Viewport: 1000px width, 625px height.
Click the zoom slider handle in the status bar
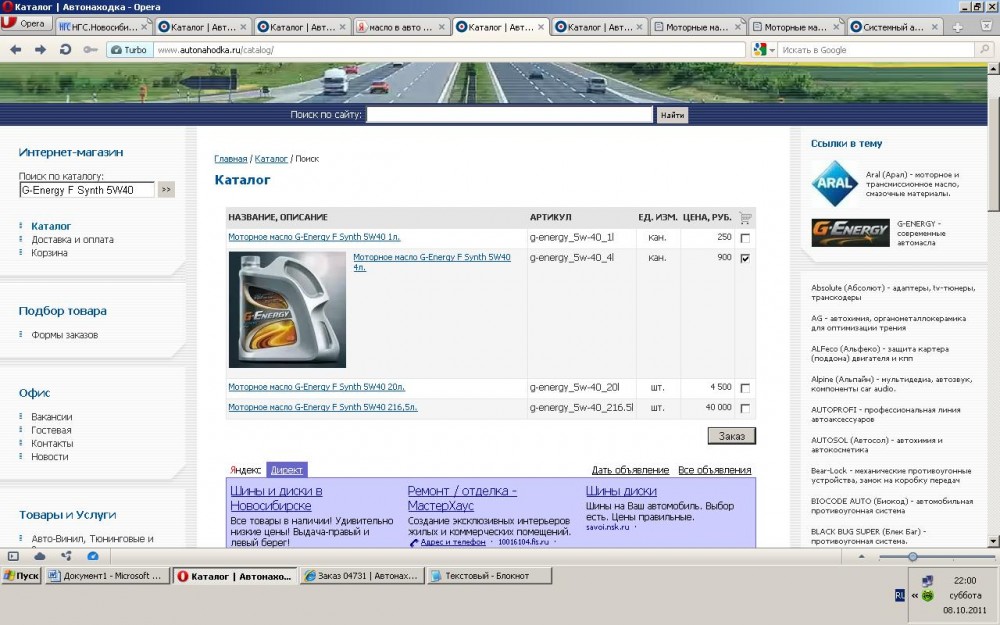point(913,557)
